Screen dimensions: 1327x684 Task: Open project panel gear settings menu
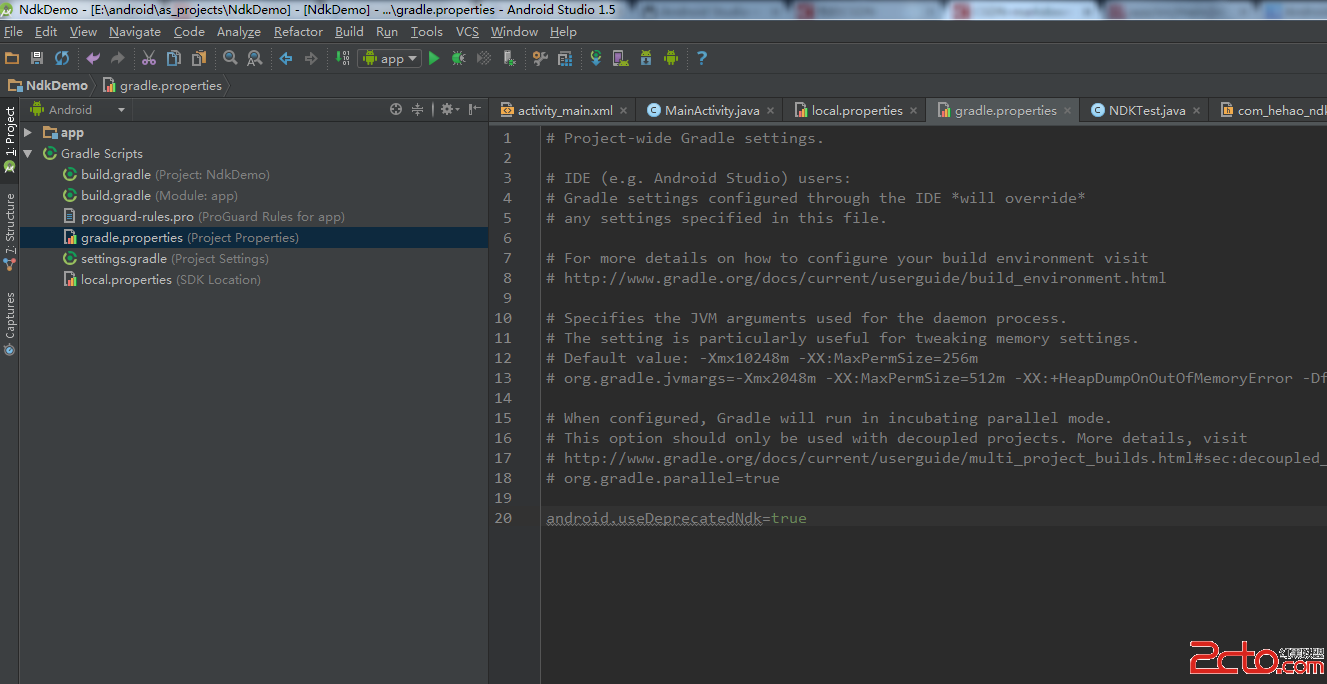[x=448, y=110]
